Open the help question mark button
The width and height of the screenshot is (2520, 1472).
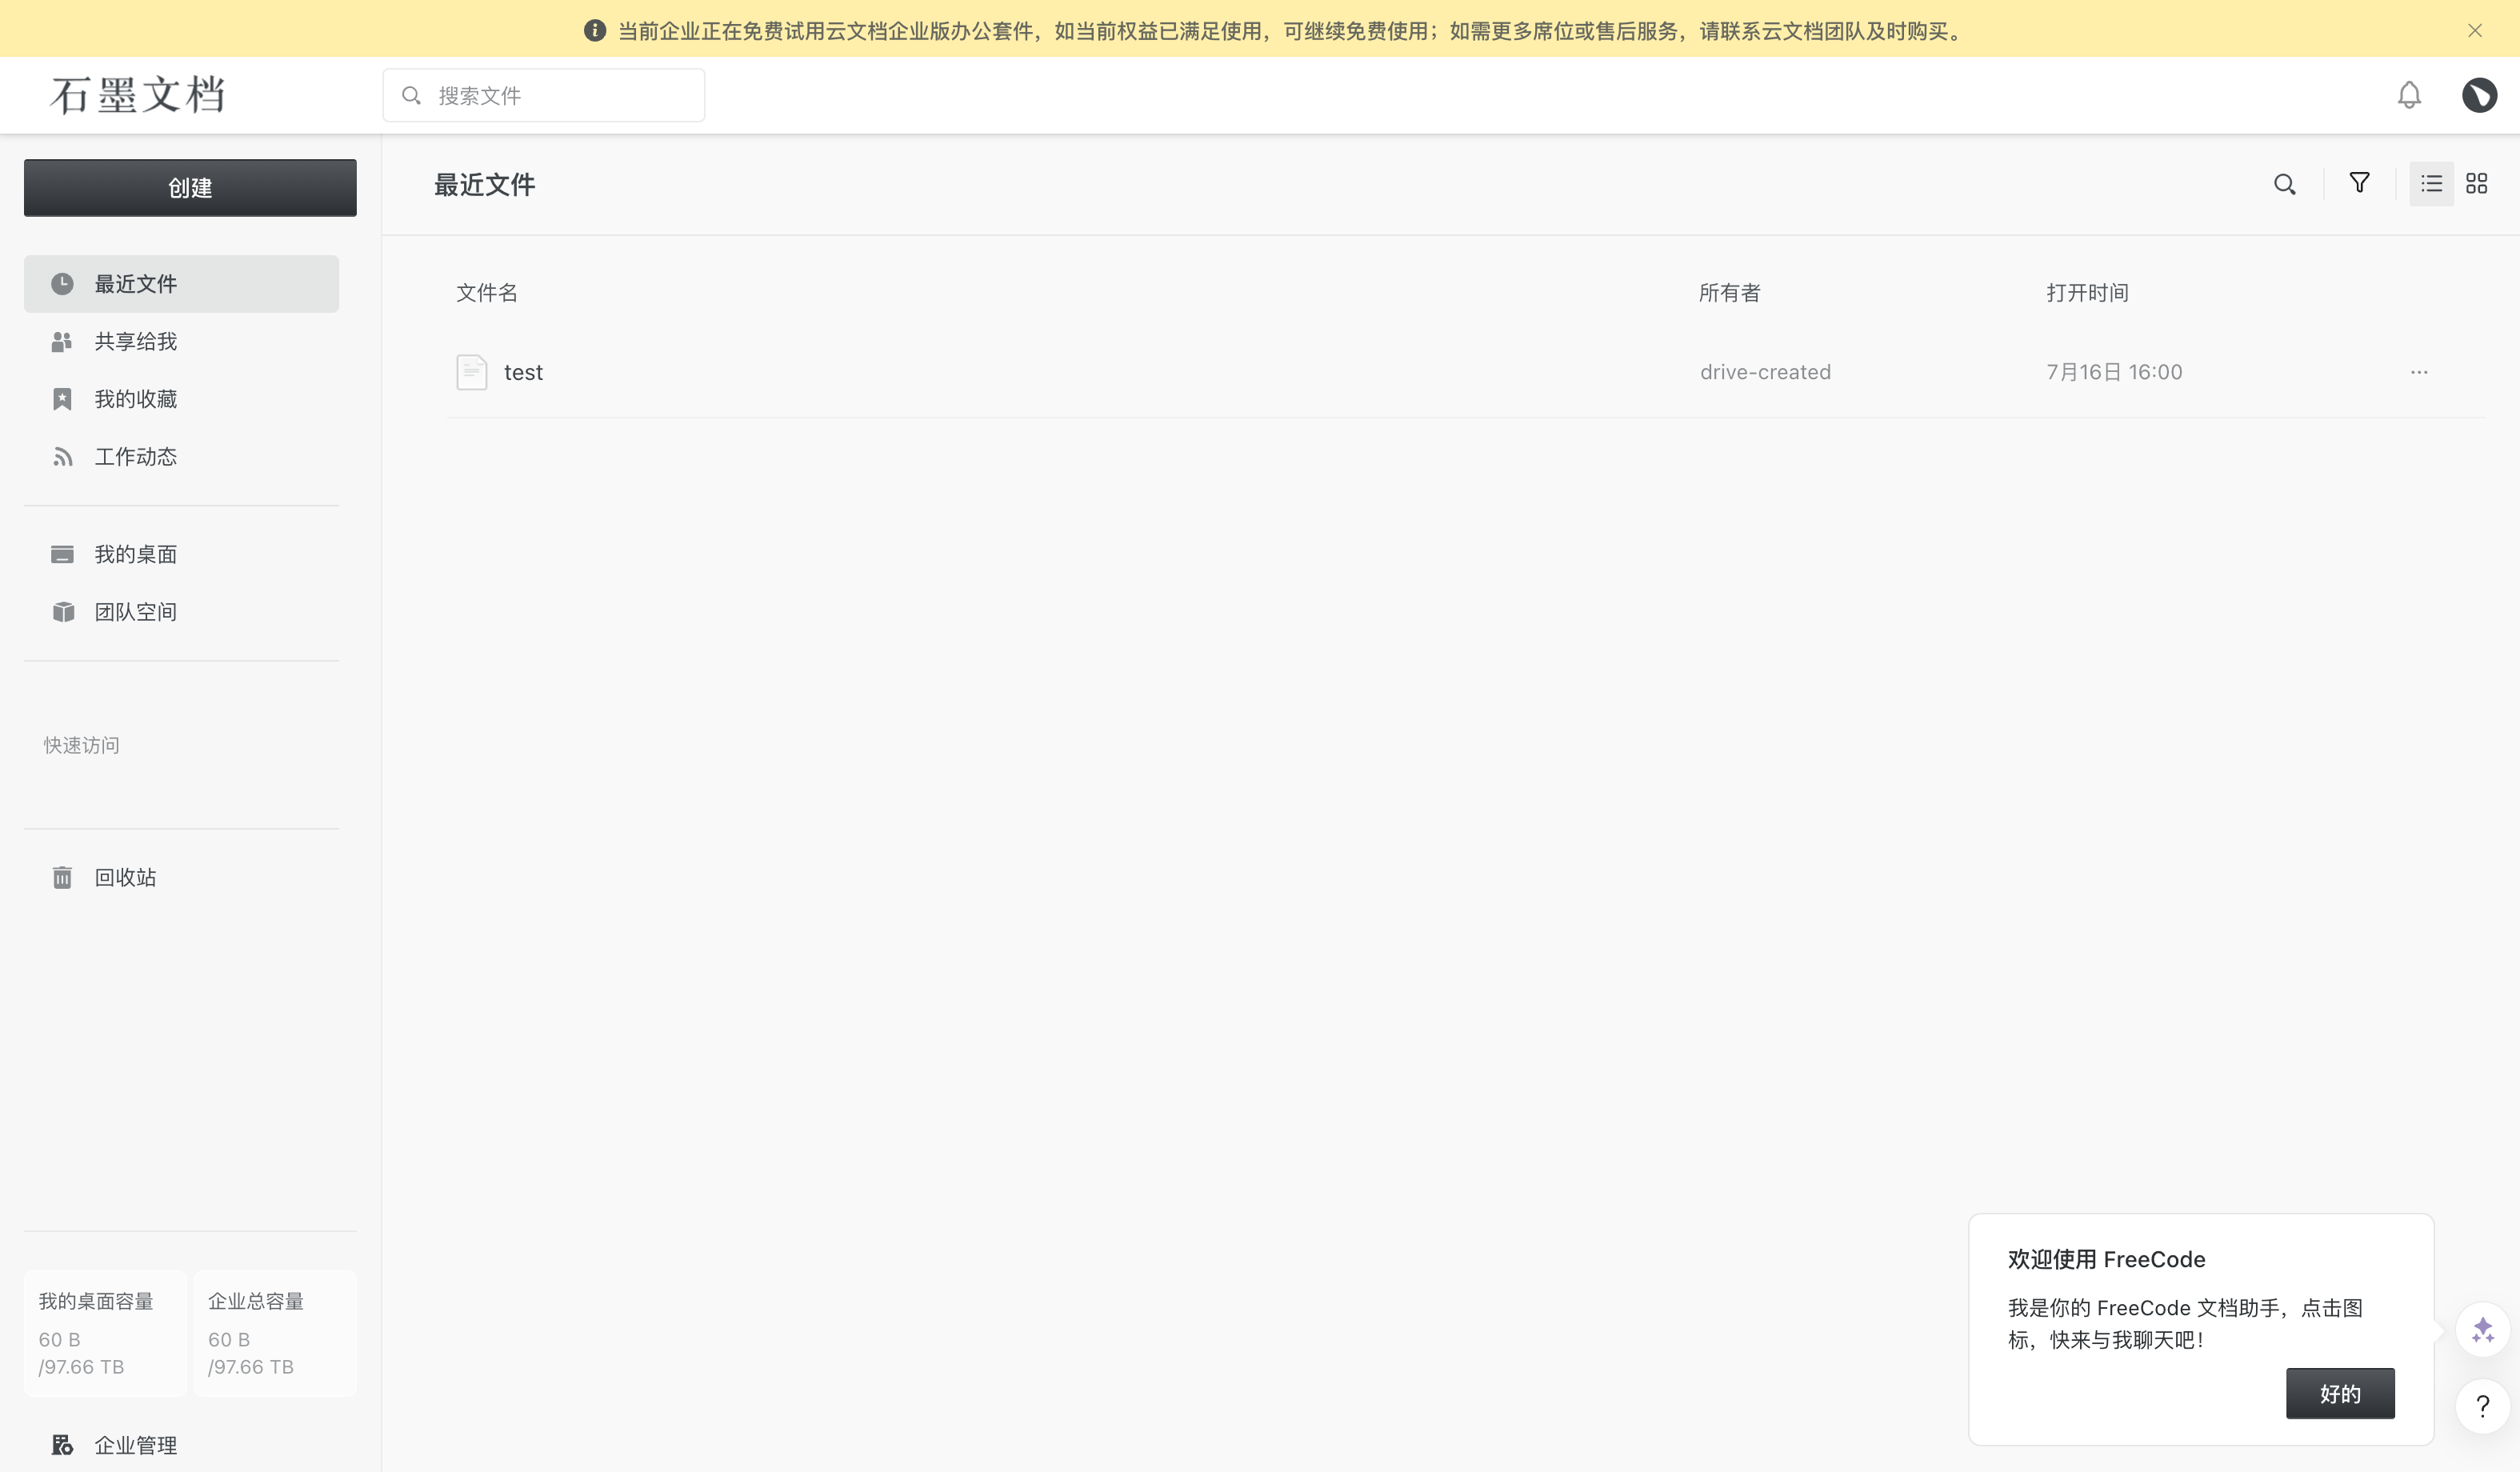[x=2483, y=1407]
